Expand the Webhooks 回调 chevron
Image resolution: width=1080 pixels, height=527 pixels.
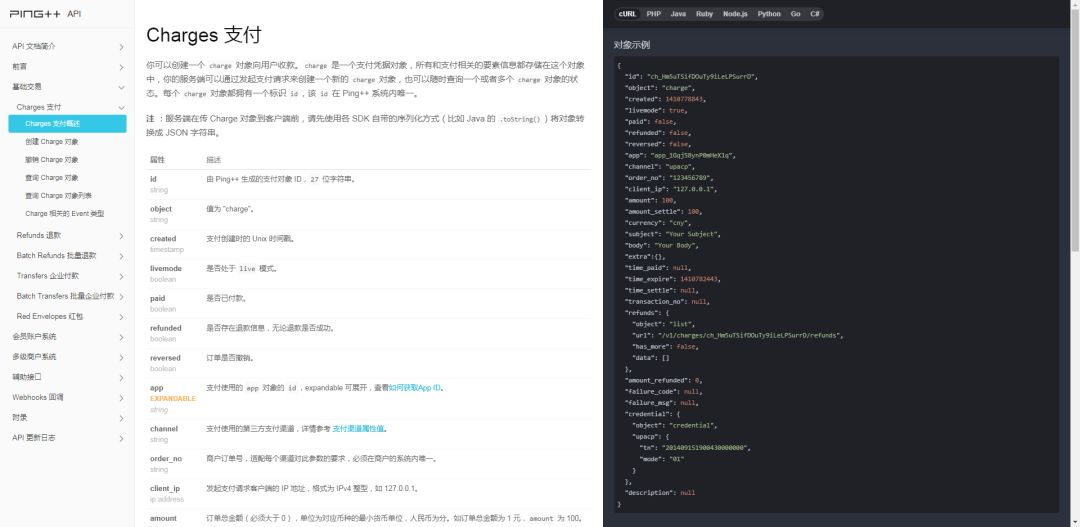[121, 397]
